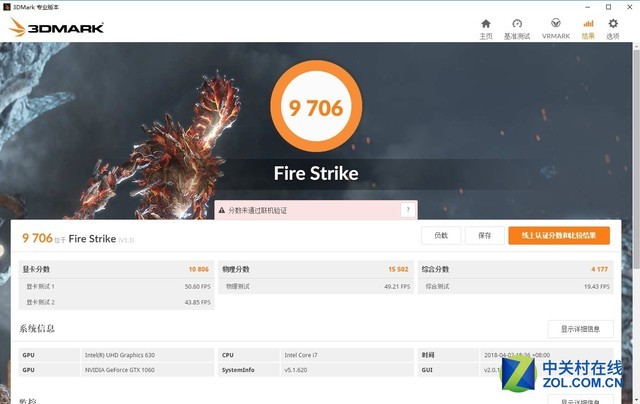This screenshot has height=404, width=640.
Task: Click the 9 706 score circle
Action: (x=315, y=108)
